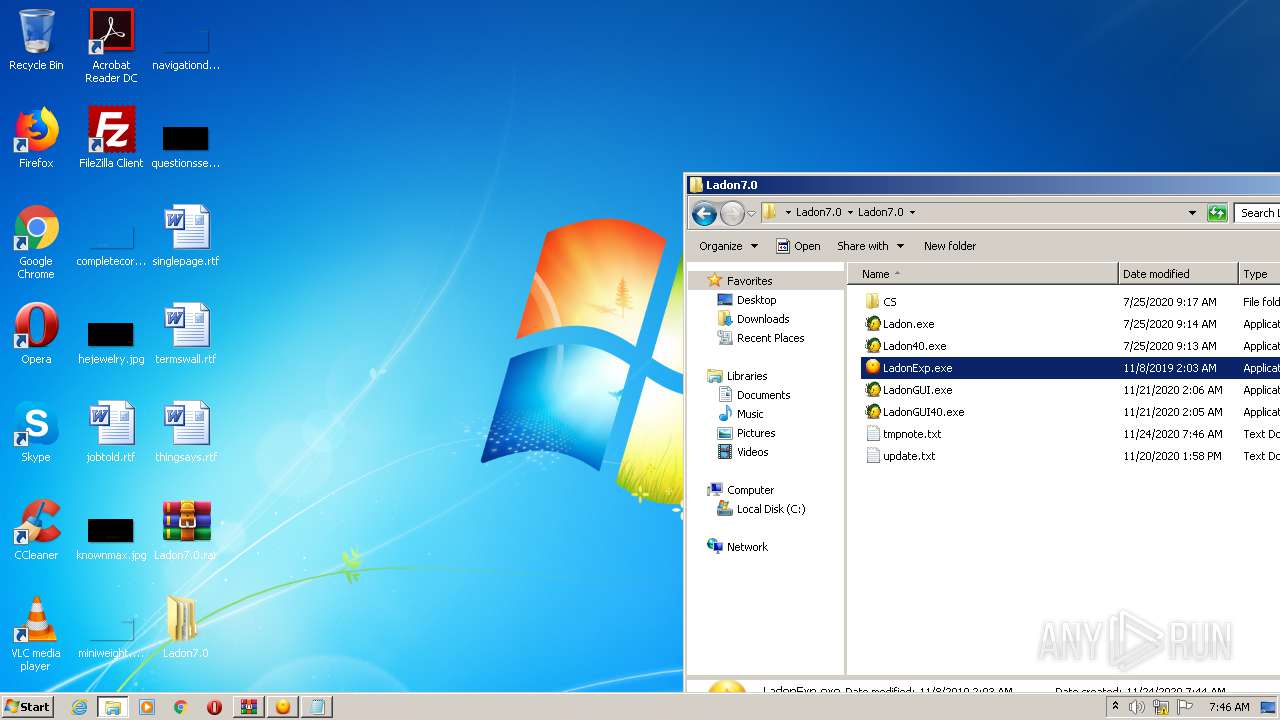The width and height of the screenshot is (1280, 720).
Task: Select Network in navigation pane
Action: click(x=747, y=547)
